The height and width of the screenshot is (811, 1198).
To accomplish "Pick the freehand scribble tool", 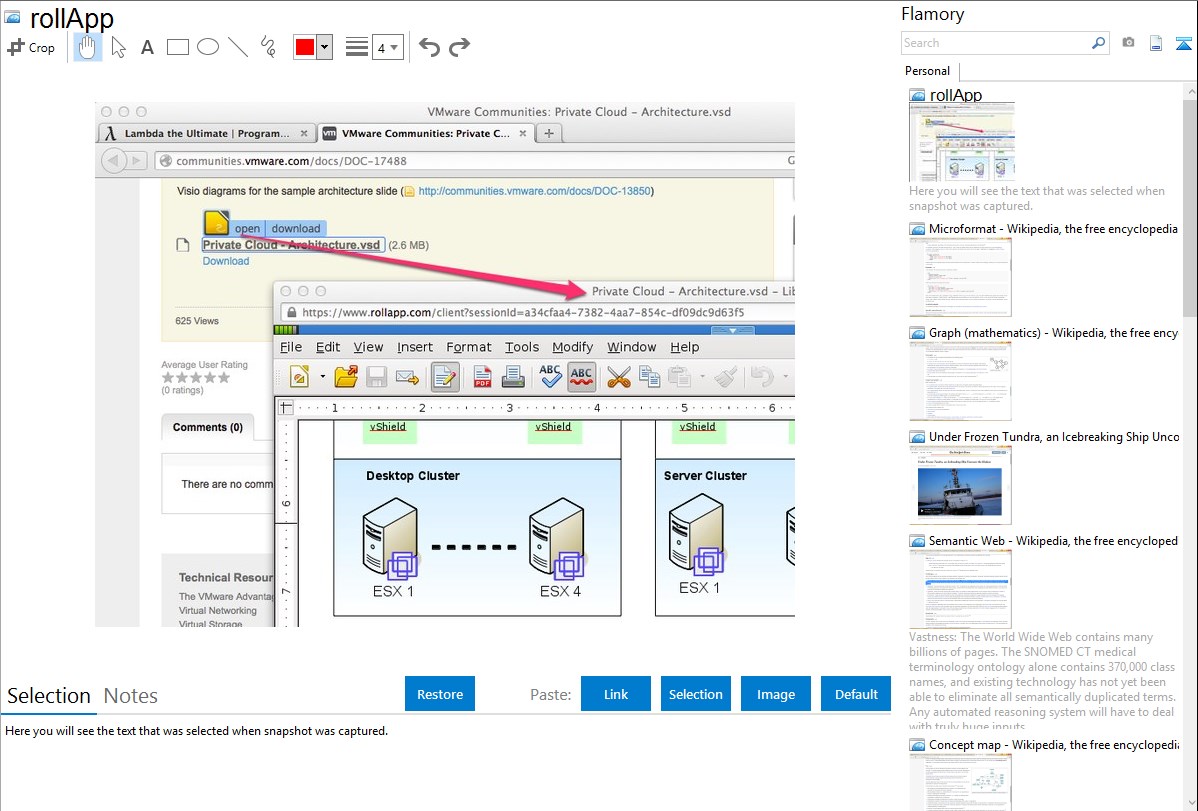I will click(x=268, y=47).
